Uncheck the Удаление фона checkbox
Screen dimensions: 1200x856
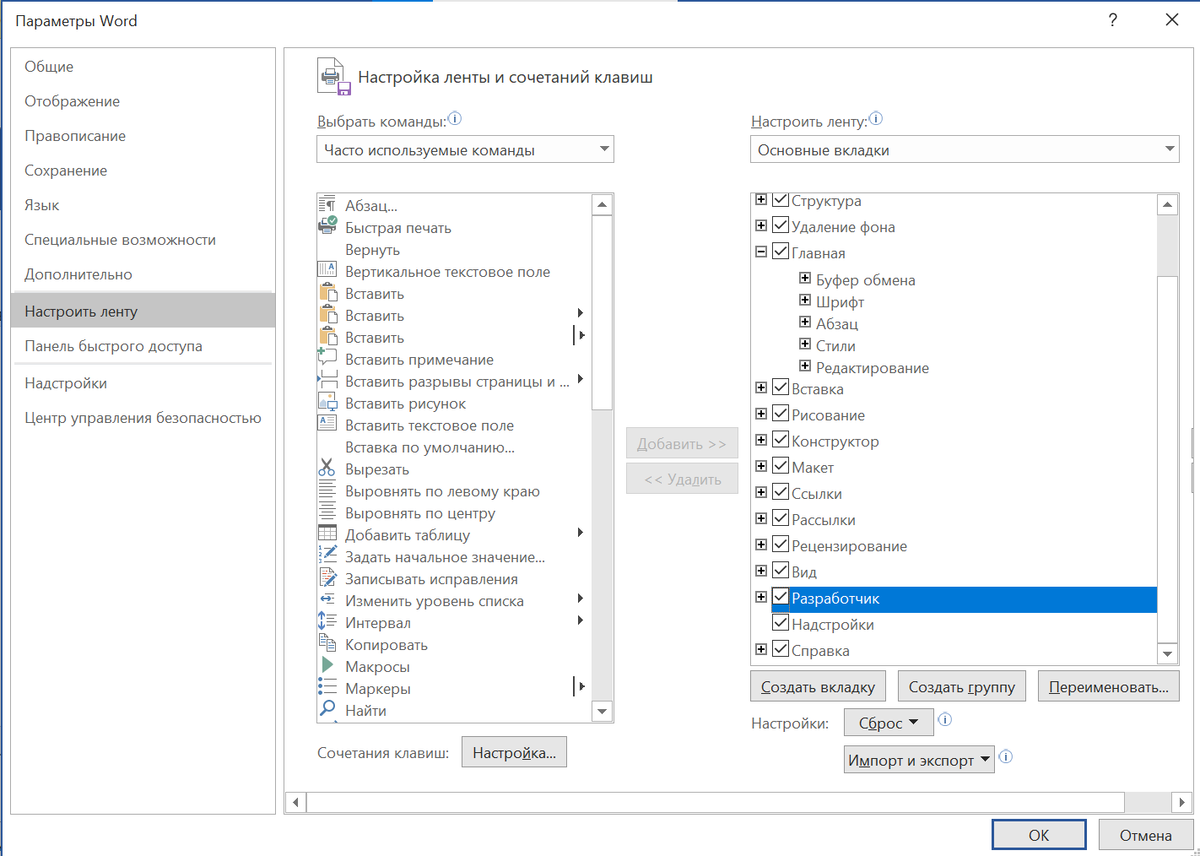click(781, 227)
